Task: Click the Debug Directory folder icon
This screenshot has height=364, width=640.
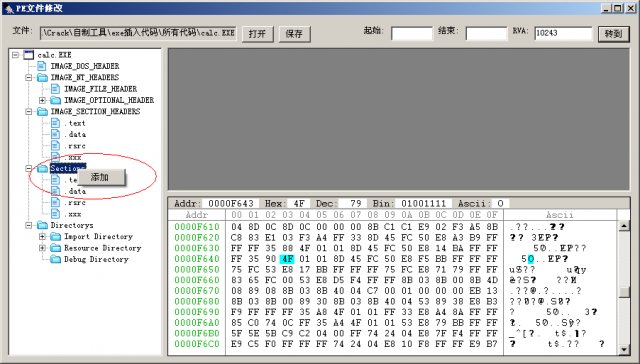Action: (56, 260)
